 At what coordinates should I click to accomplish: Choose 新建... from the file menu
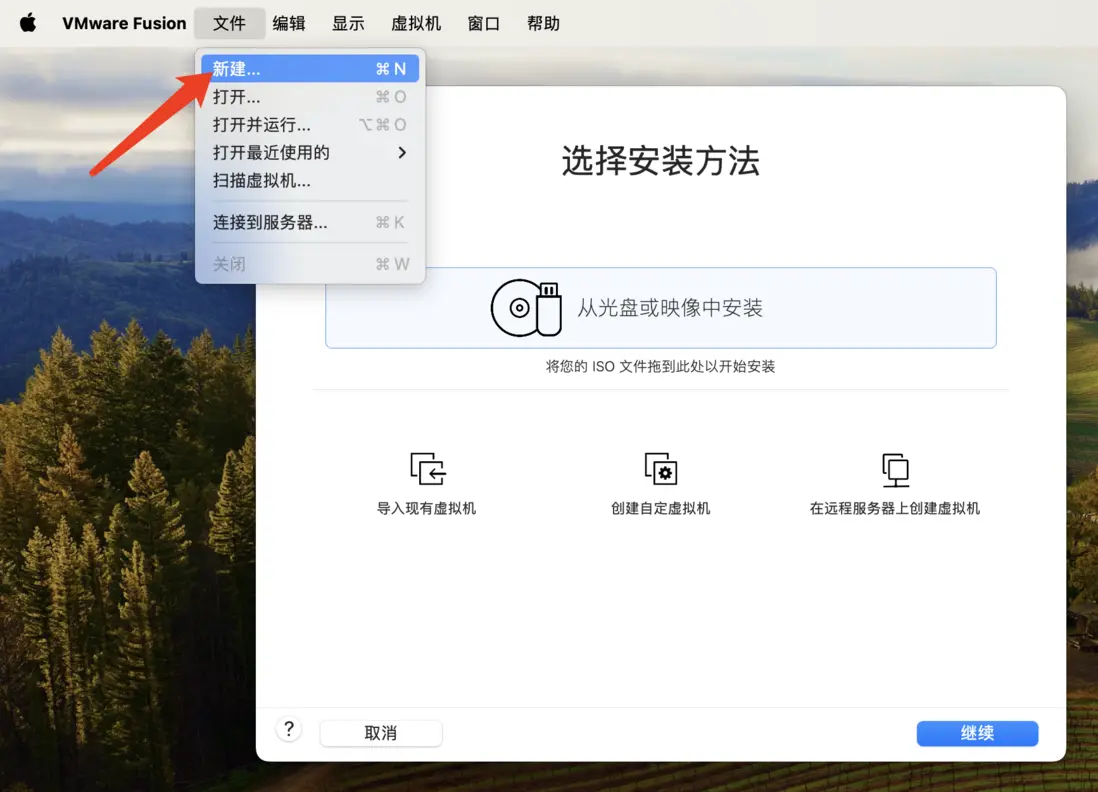click(x=310, y=69)
